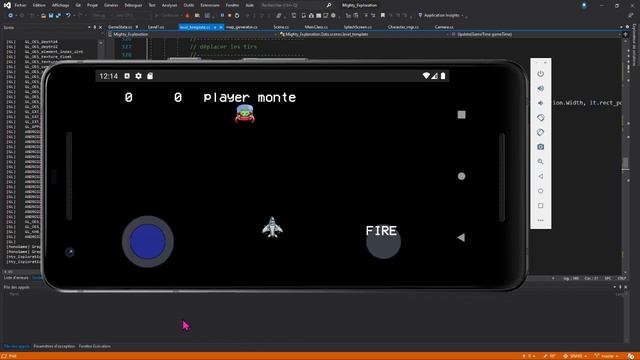The width and height of the screenshot is (640, 360).
Task: Open Mighty_Exploration project navigation dropdown
Action: [x=192, y=34]
